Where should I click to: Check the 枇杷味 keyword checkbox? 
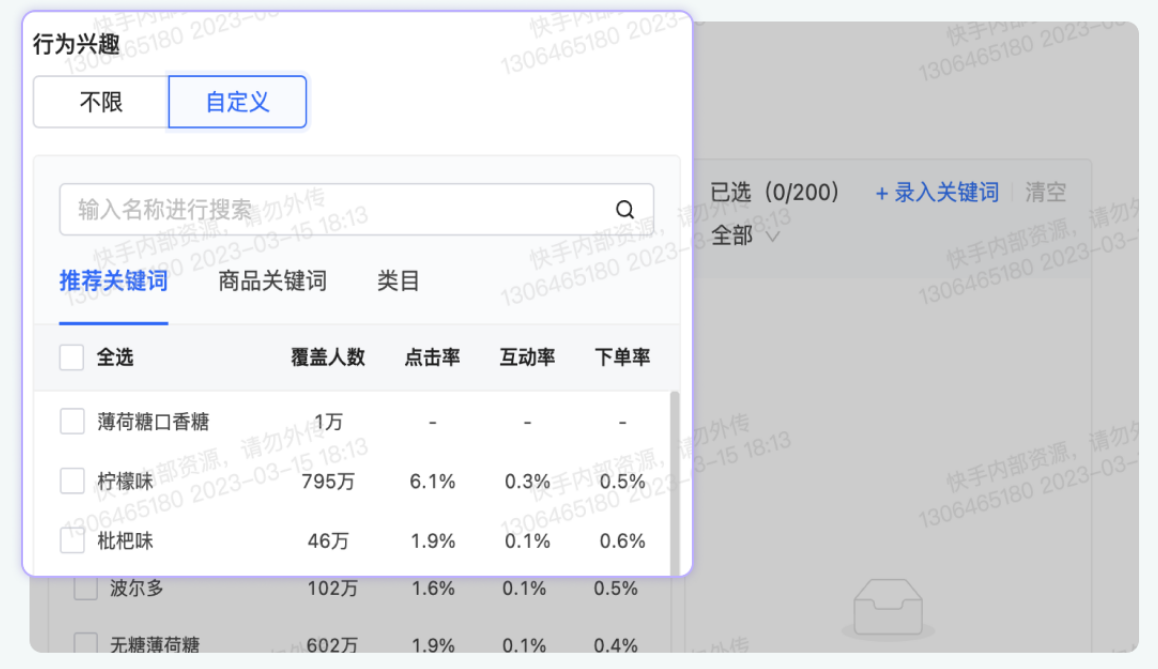tap(71, 540)
